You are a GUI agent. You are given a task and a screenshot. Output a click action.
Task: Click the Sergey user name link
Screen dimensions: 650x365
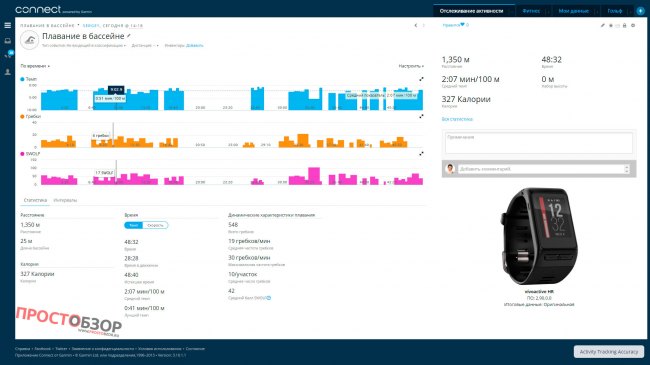point(91,25)
